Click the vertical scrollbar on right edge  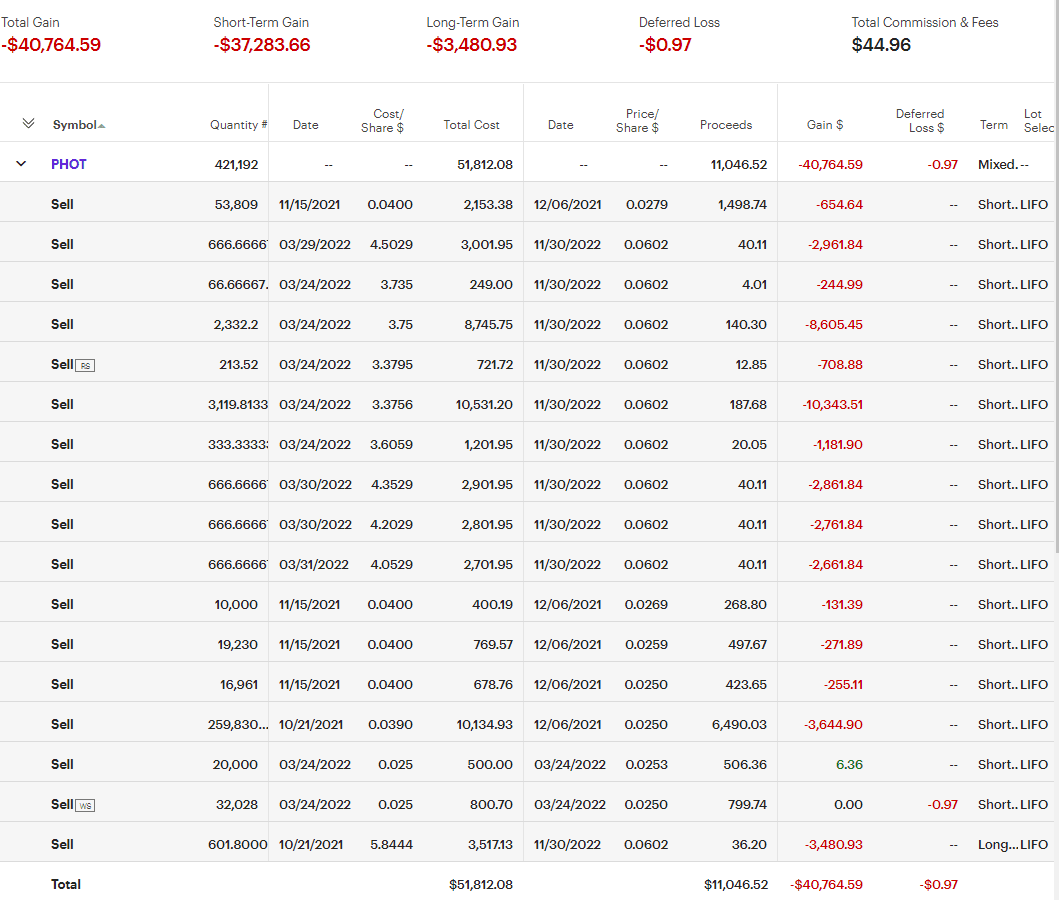(1055, 300)
